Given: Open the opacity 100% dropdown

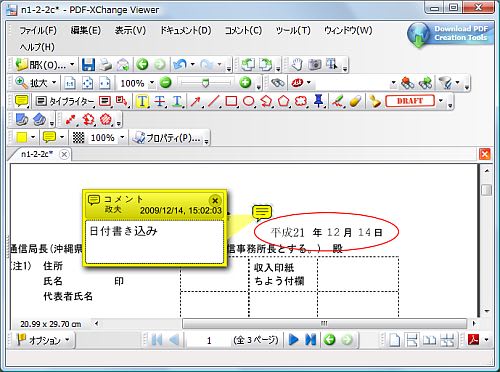Looking at the screenshot, I should tap(122, 137).
